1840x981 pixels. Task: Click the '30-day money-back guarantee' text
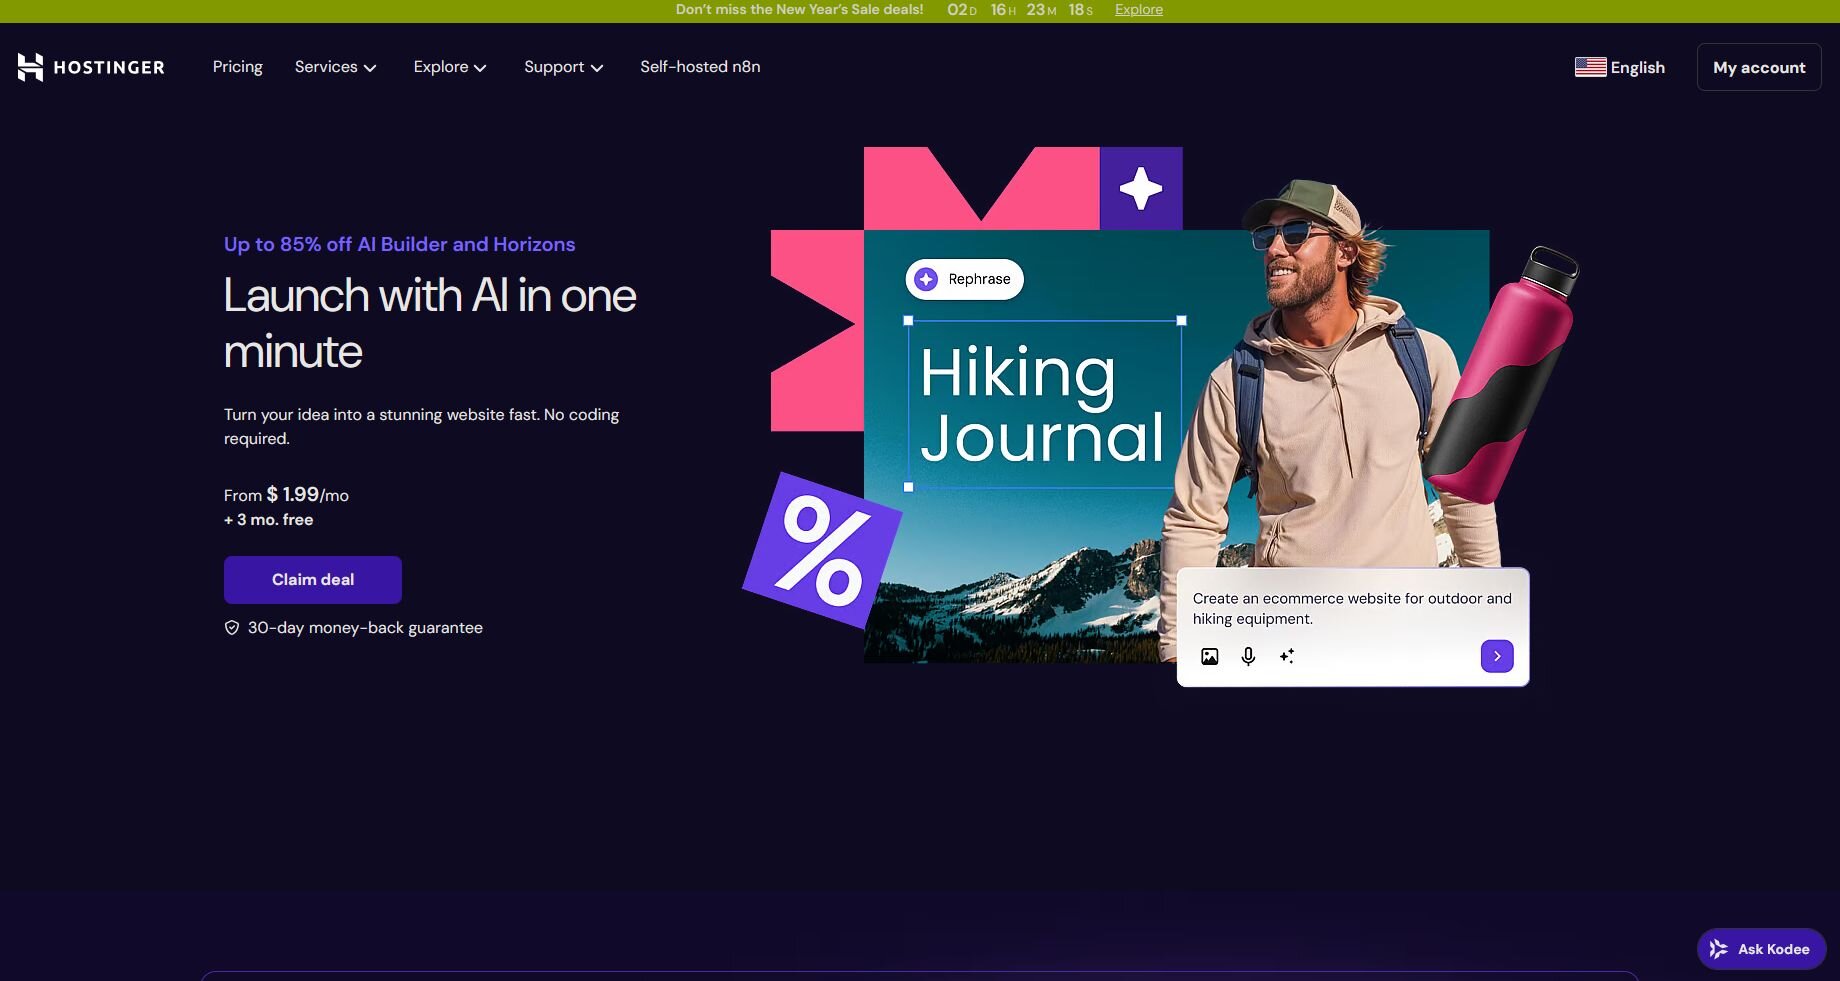(x=365, y=628)
